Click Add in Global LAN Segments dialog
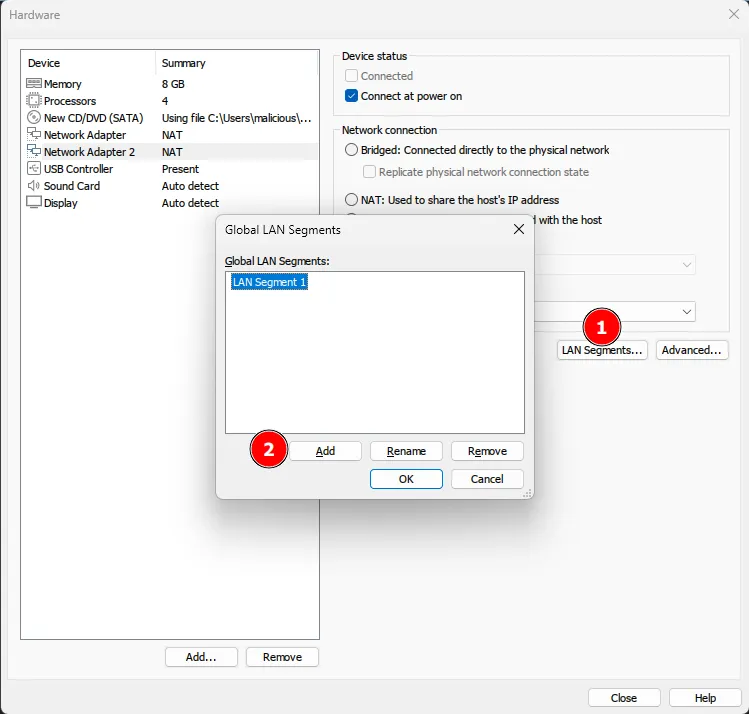 (325, 451)
